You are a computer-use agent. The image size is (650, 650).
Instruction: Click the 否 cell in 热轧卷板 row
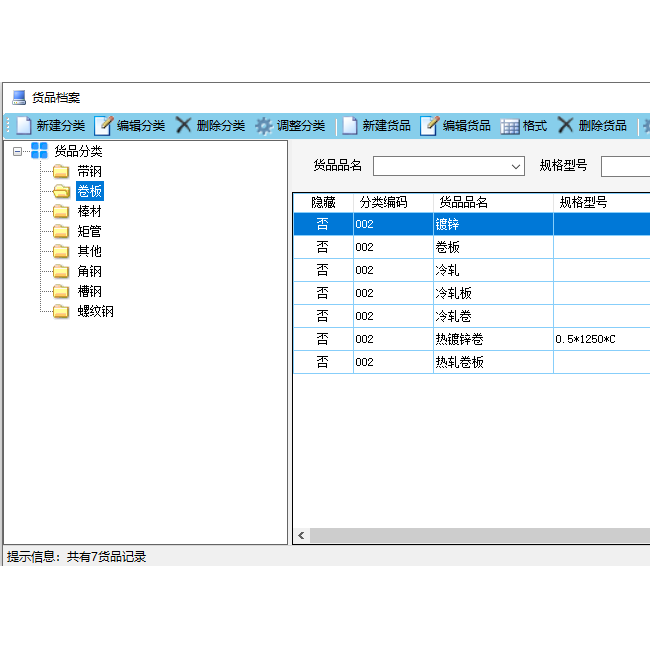tap(323, 362)
